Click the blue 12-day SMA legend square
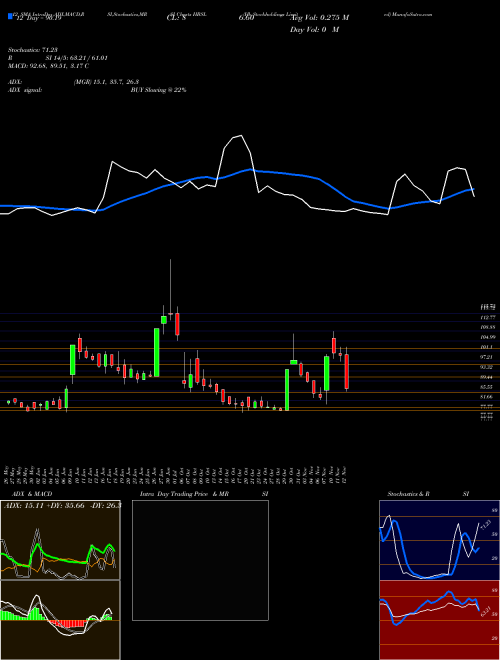 (x=10, y=17)
